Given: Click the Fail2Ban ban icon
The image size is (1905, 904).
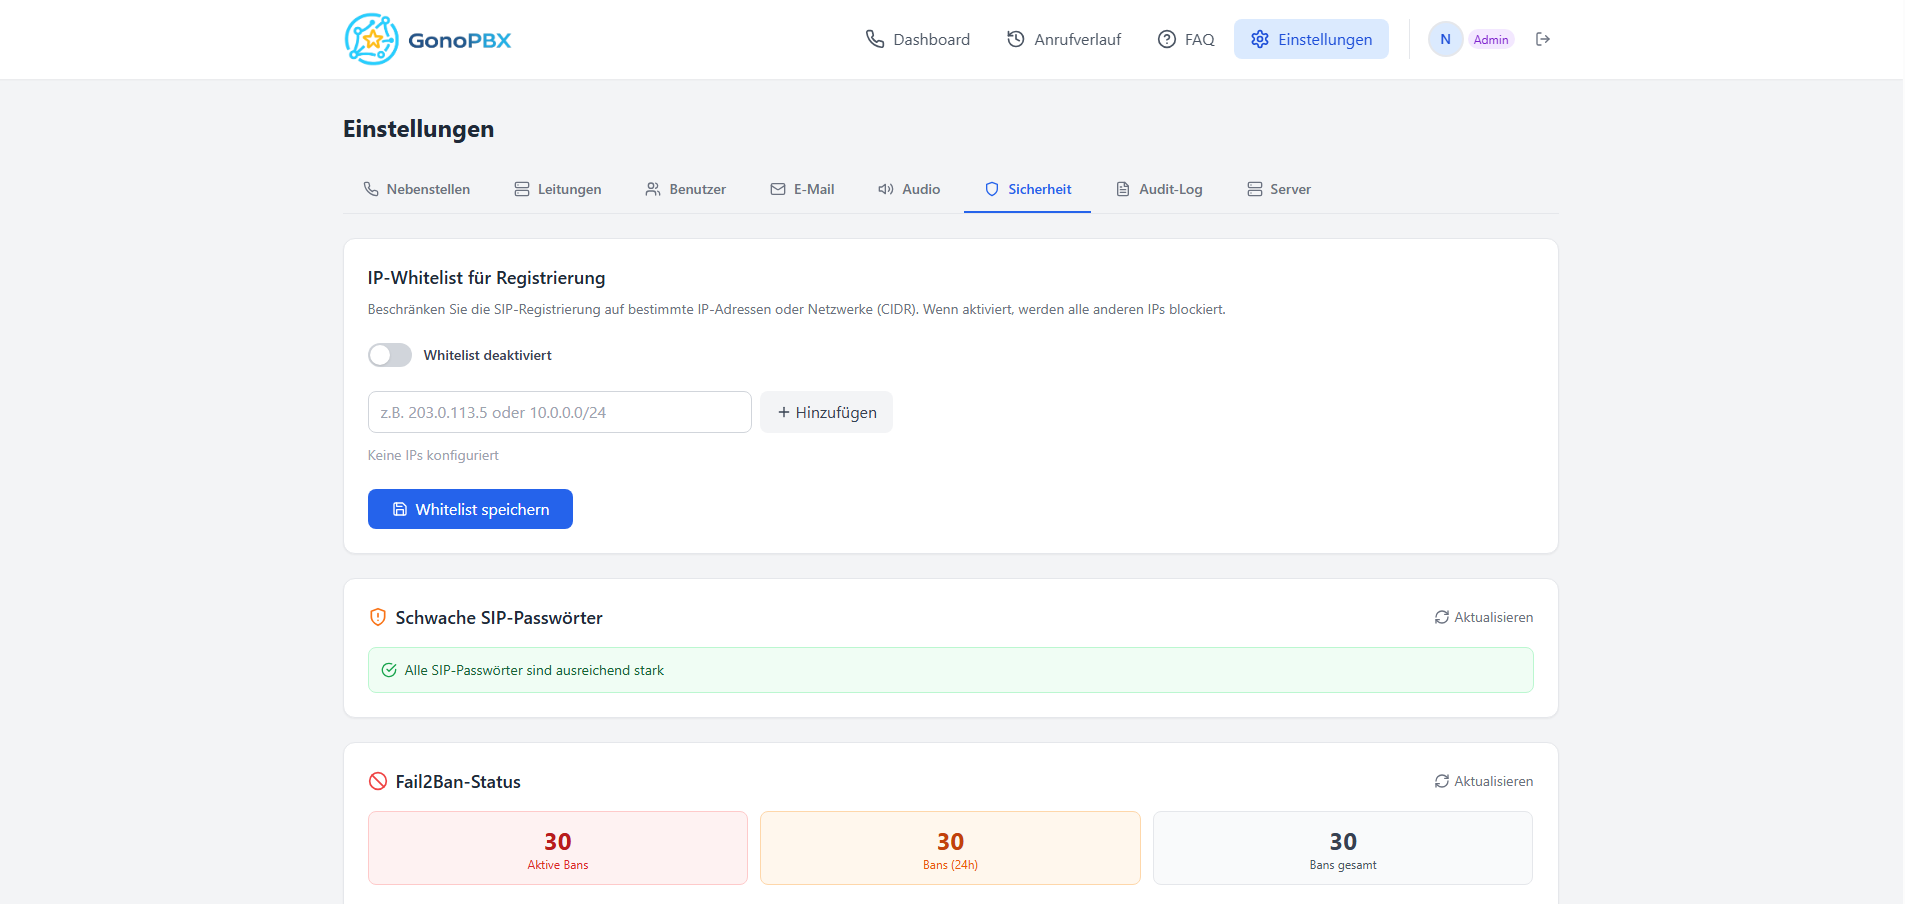Looking at the screenshot, I should tap(378, 781).
